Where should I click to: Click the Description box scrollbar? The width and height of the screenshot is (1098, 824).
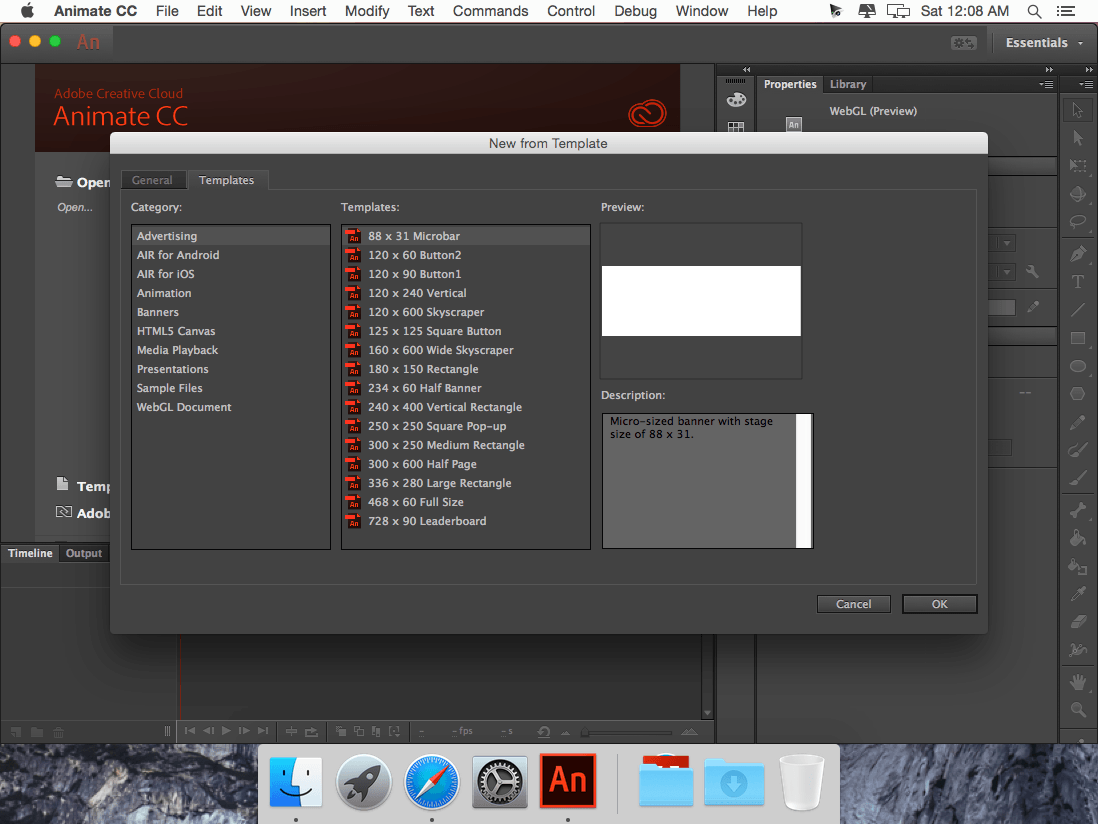[804, 481]
